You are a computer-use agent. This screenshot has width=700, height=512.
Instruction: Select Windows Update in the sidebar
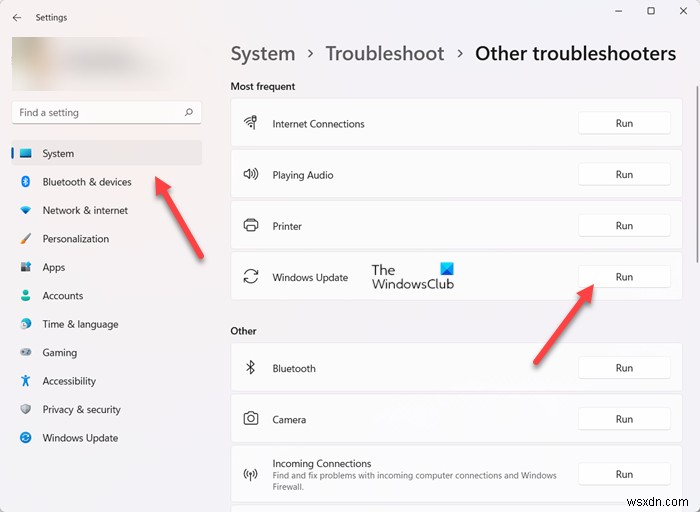coord(107,438)
